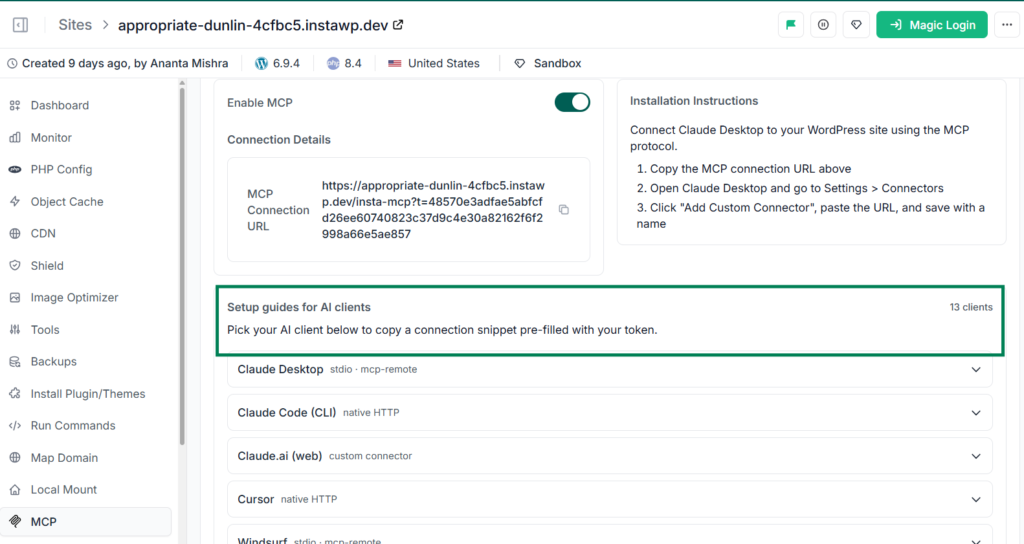Click the CDN globe icon

15,233
